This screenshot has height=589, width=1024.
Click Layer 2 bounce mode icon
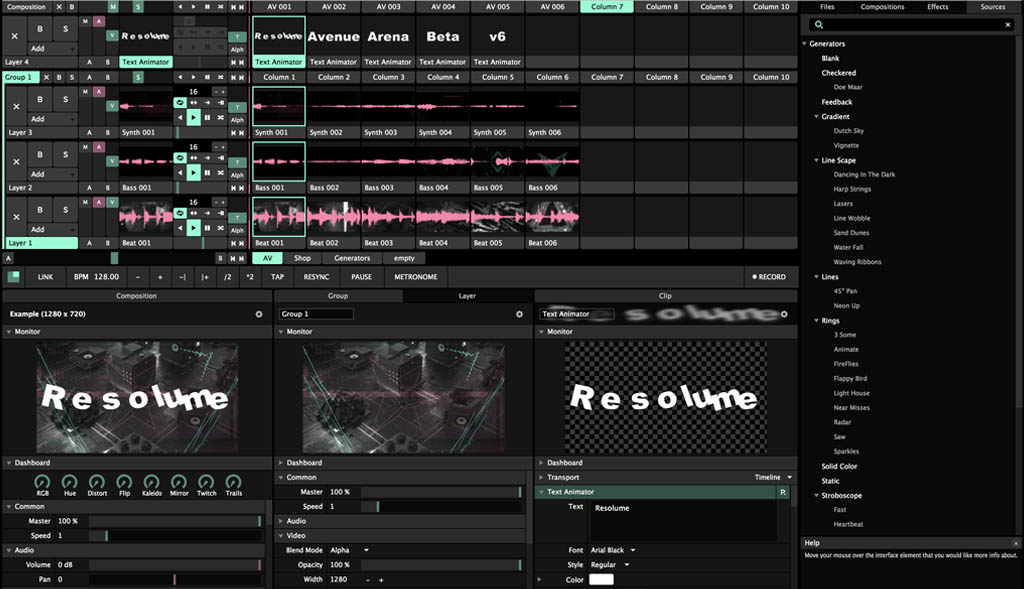(194, 157)
